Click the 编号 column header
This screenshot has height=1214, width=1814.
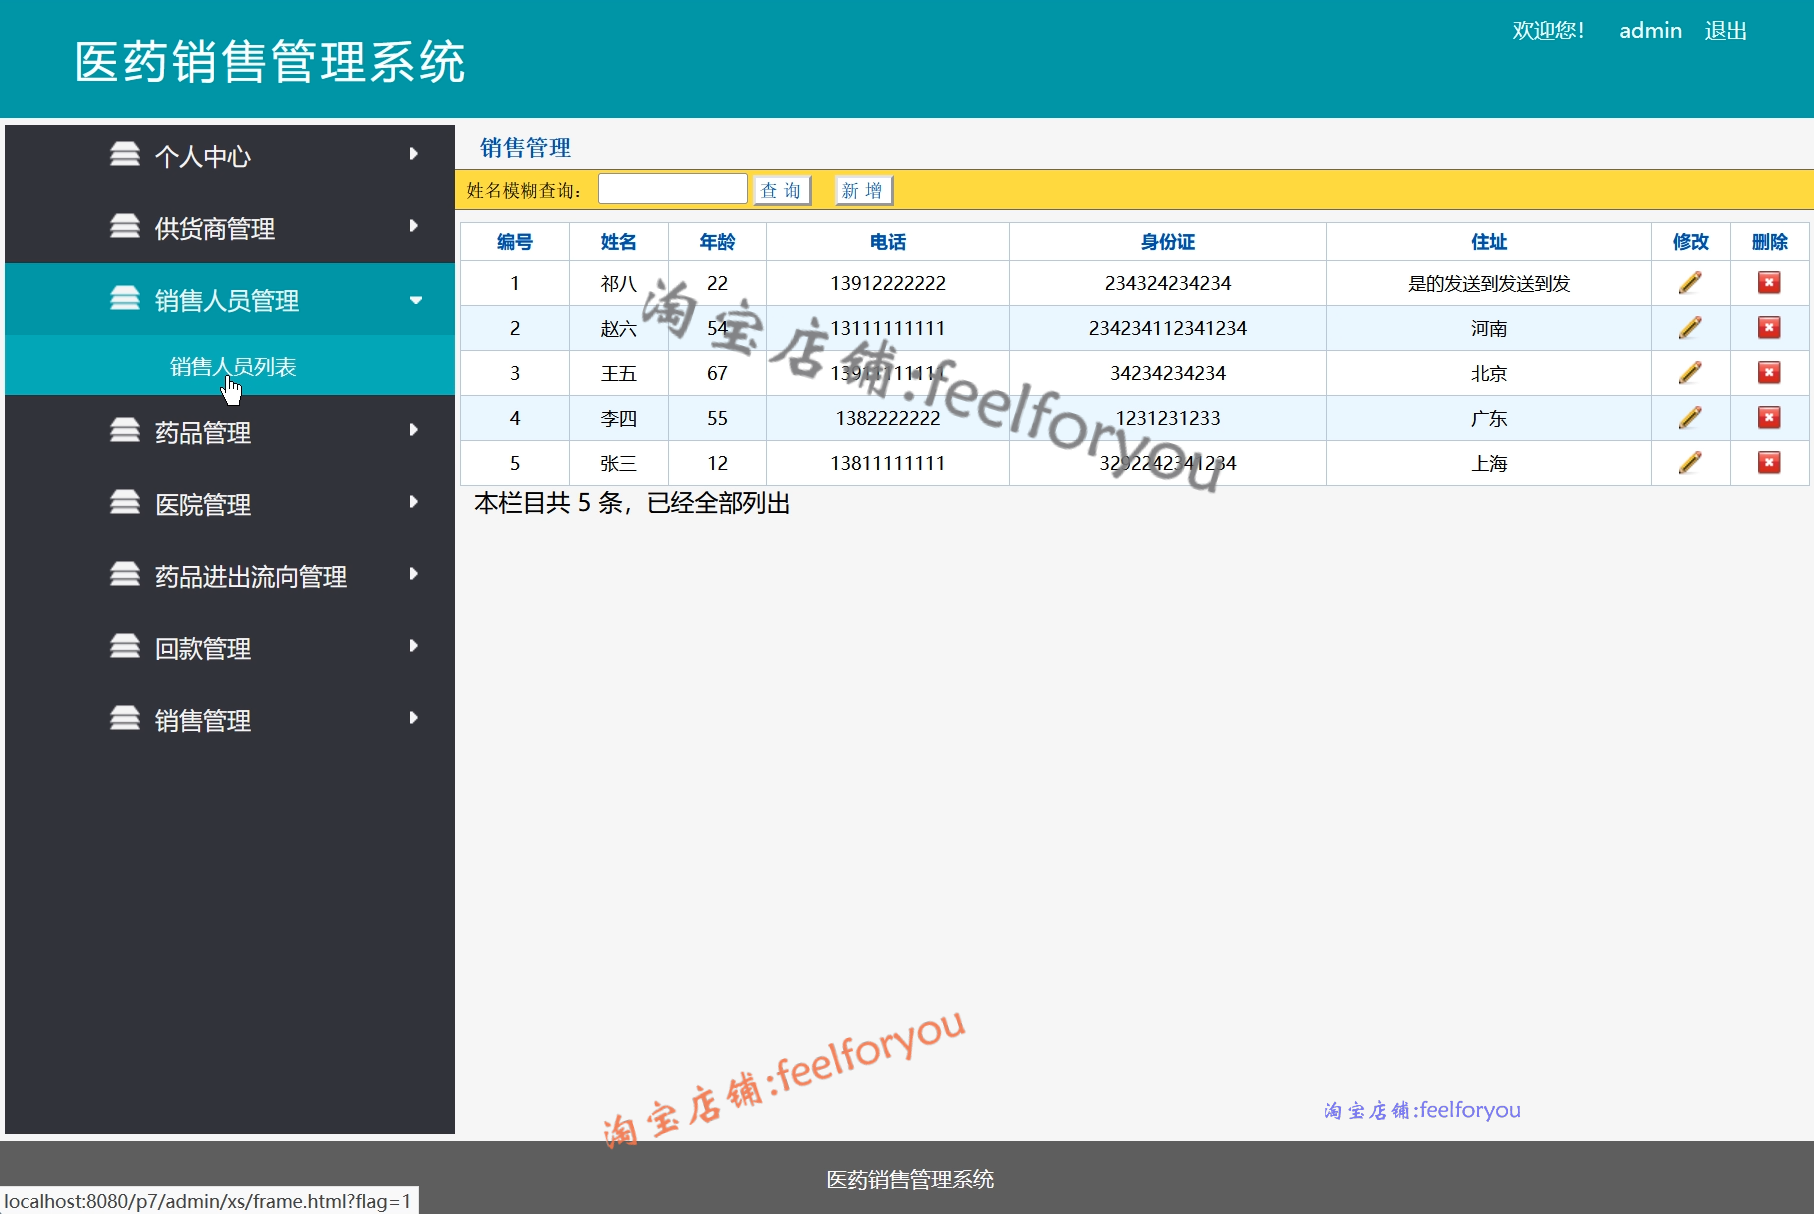coord(515,242)
